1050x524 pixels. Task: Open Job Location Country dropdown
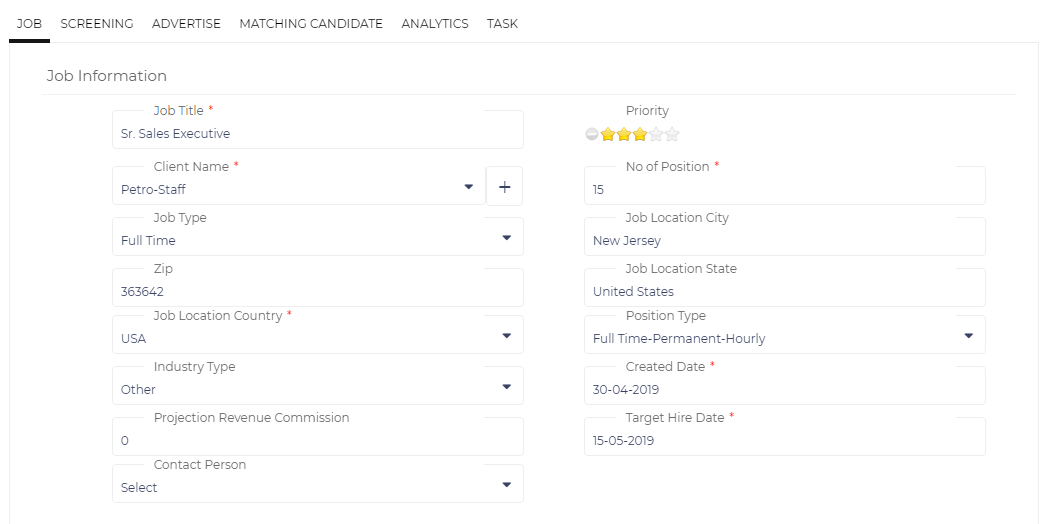(x=318, y=336)
